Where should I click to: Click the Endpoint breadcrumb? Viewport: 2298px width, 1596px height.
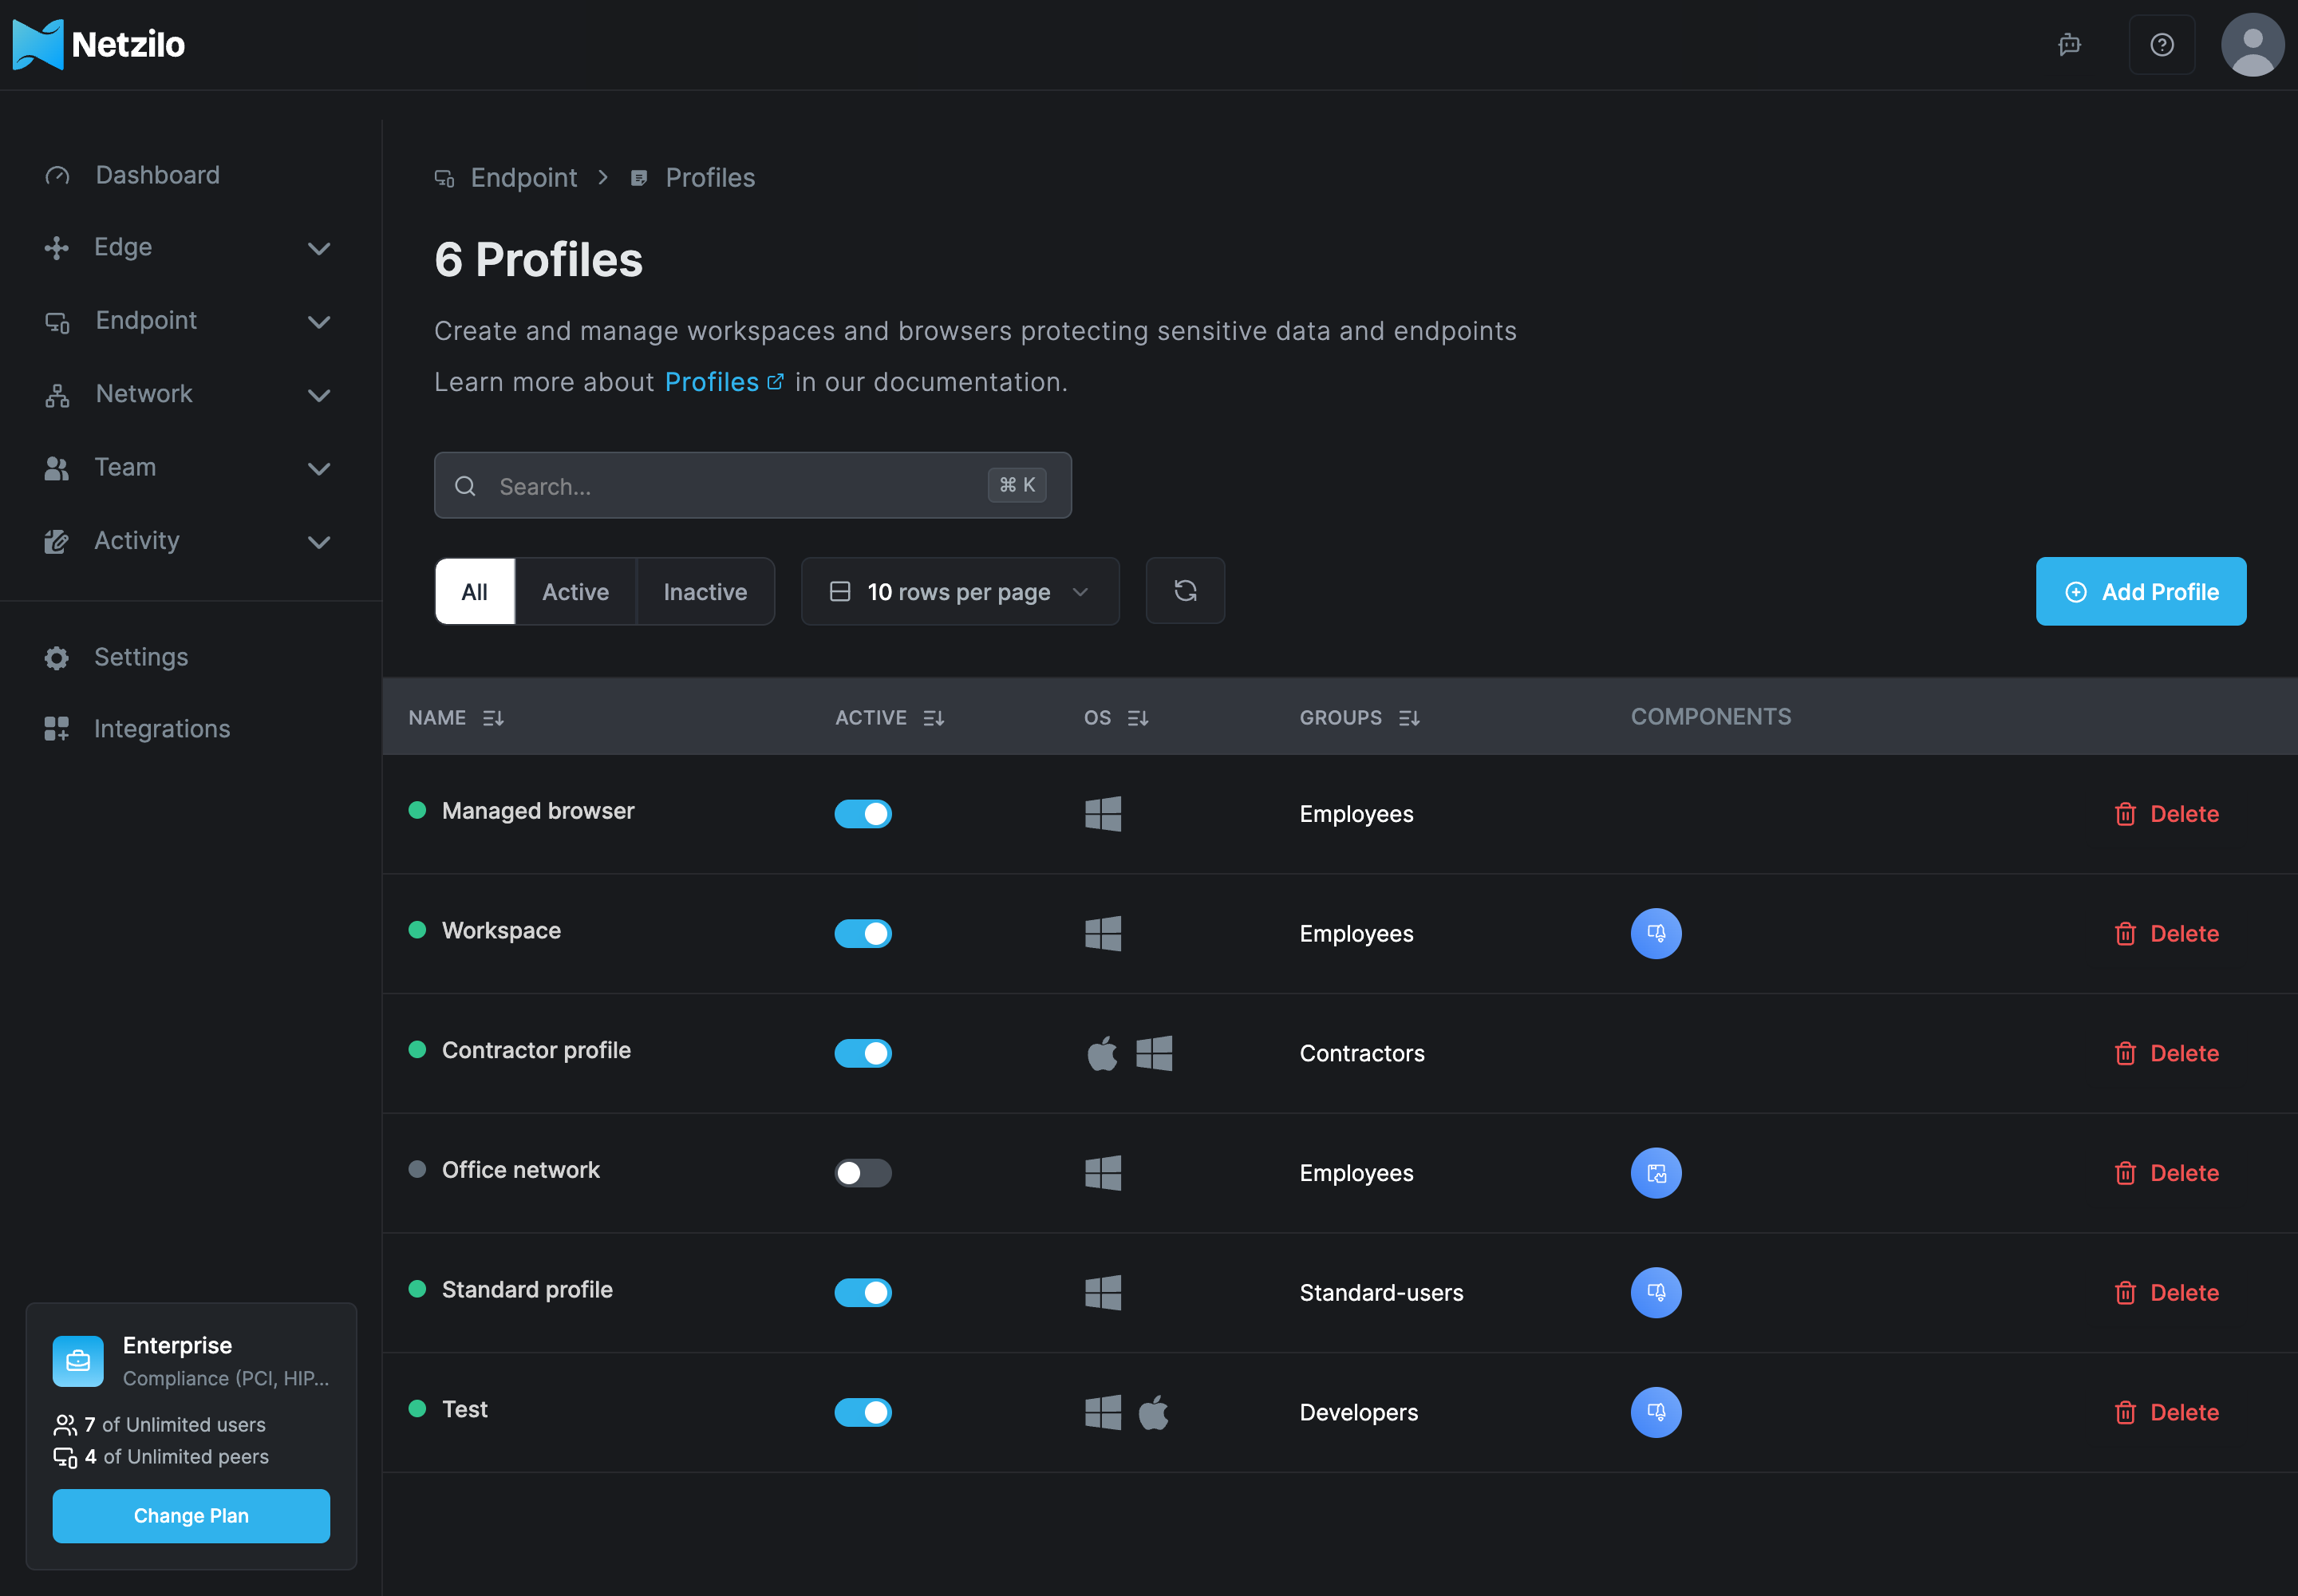click(506, 178)
